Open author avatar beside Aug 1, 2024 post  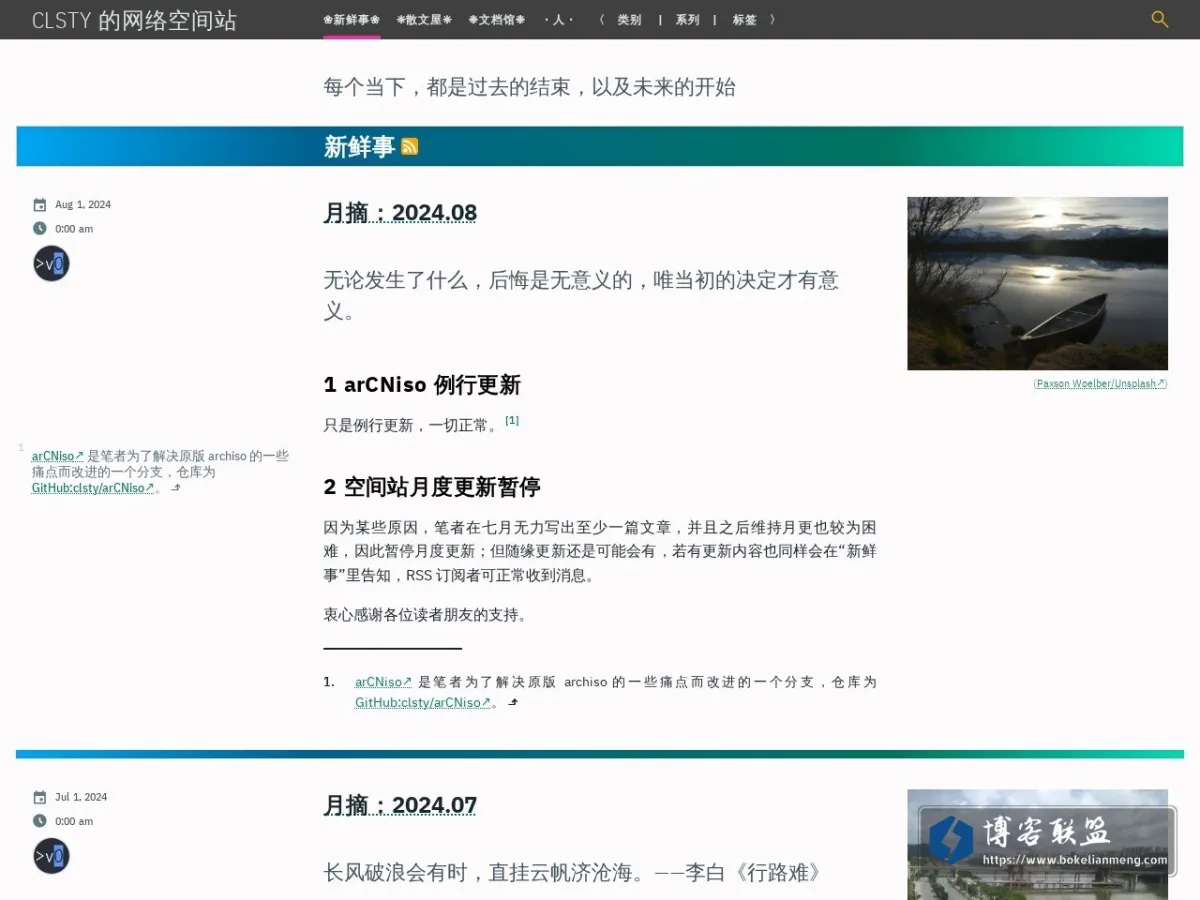pos(51,264)
